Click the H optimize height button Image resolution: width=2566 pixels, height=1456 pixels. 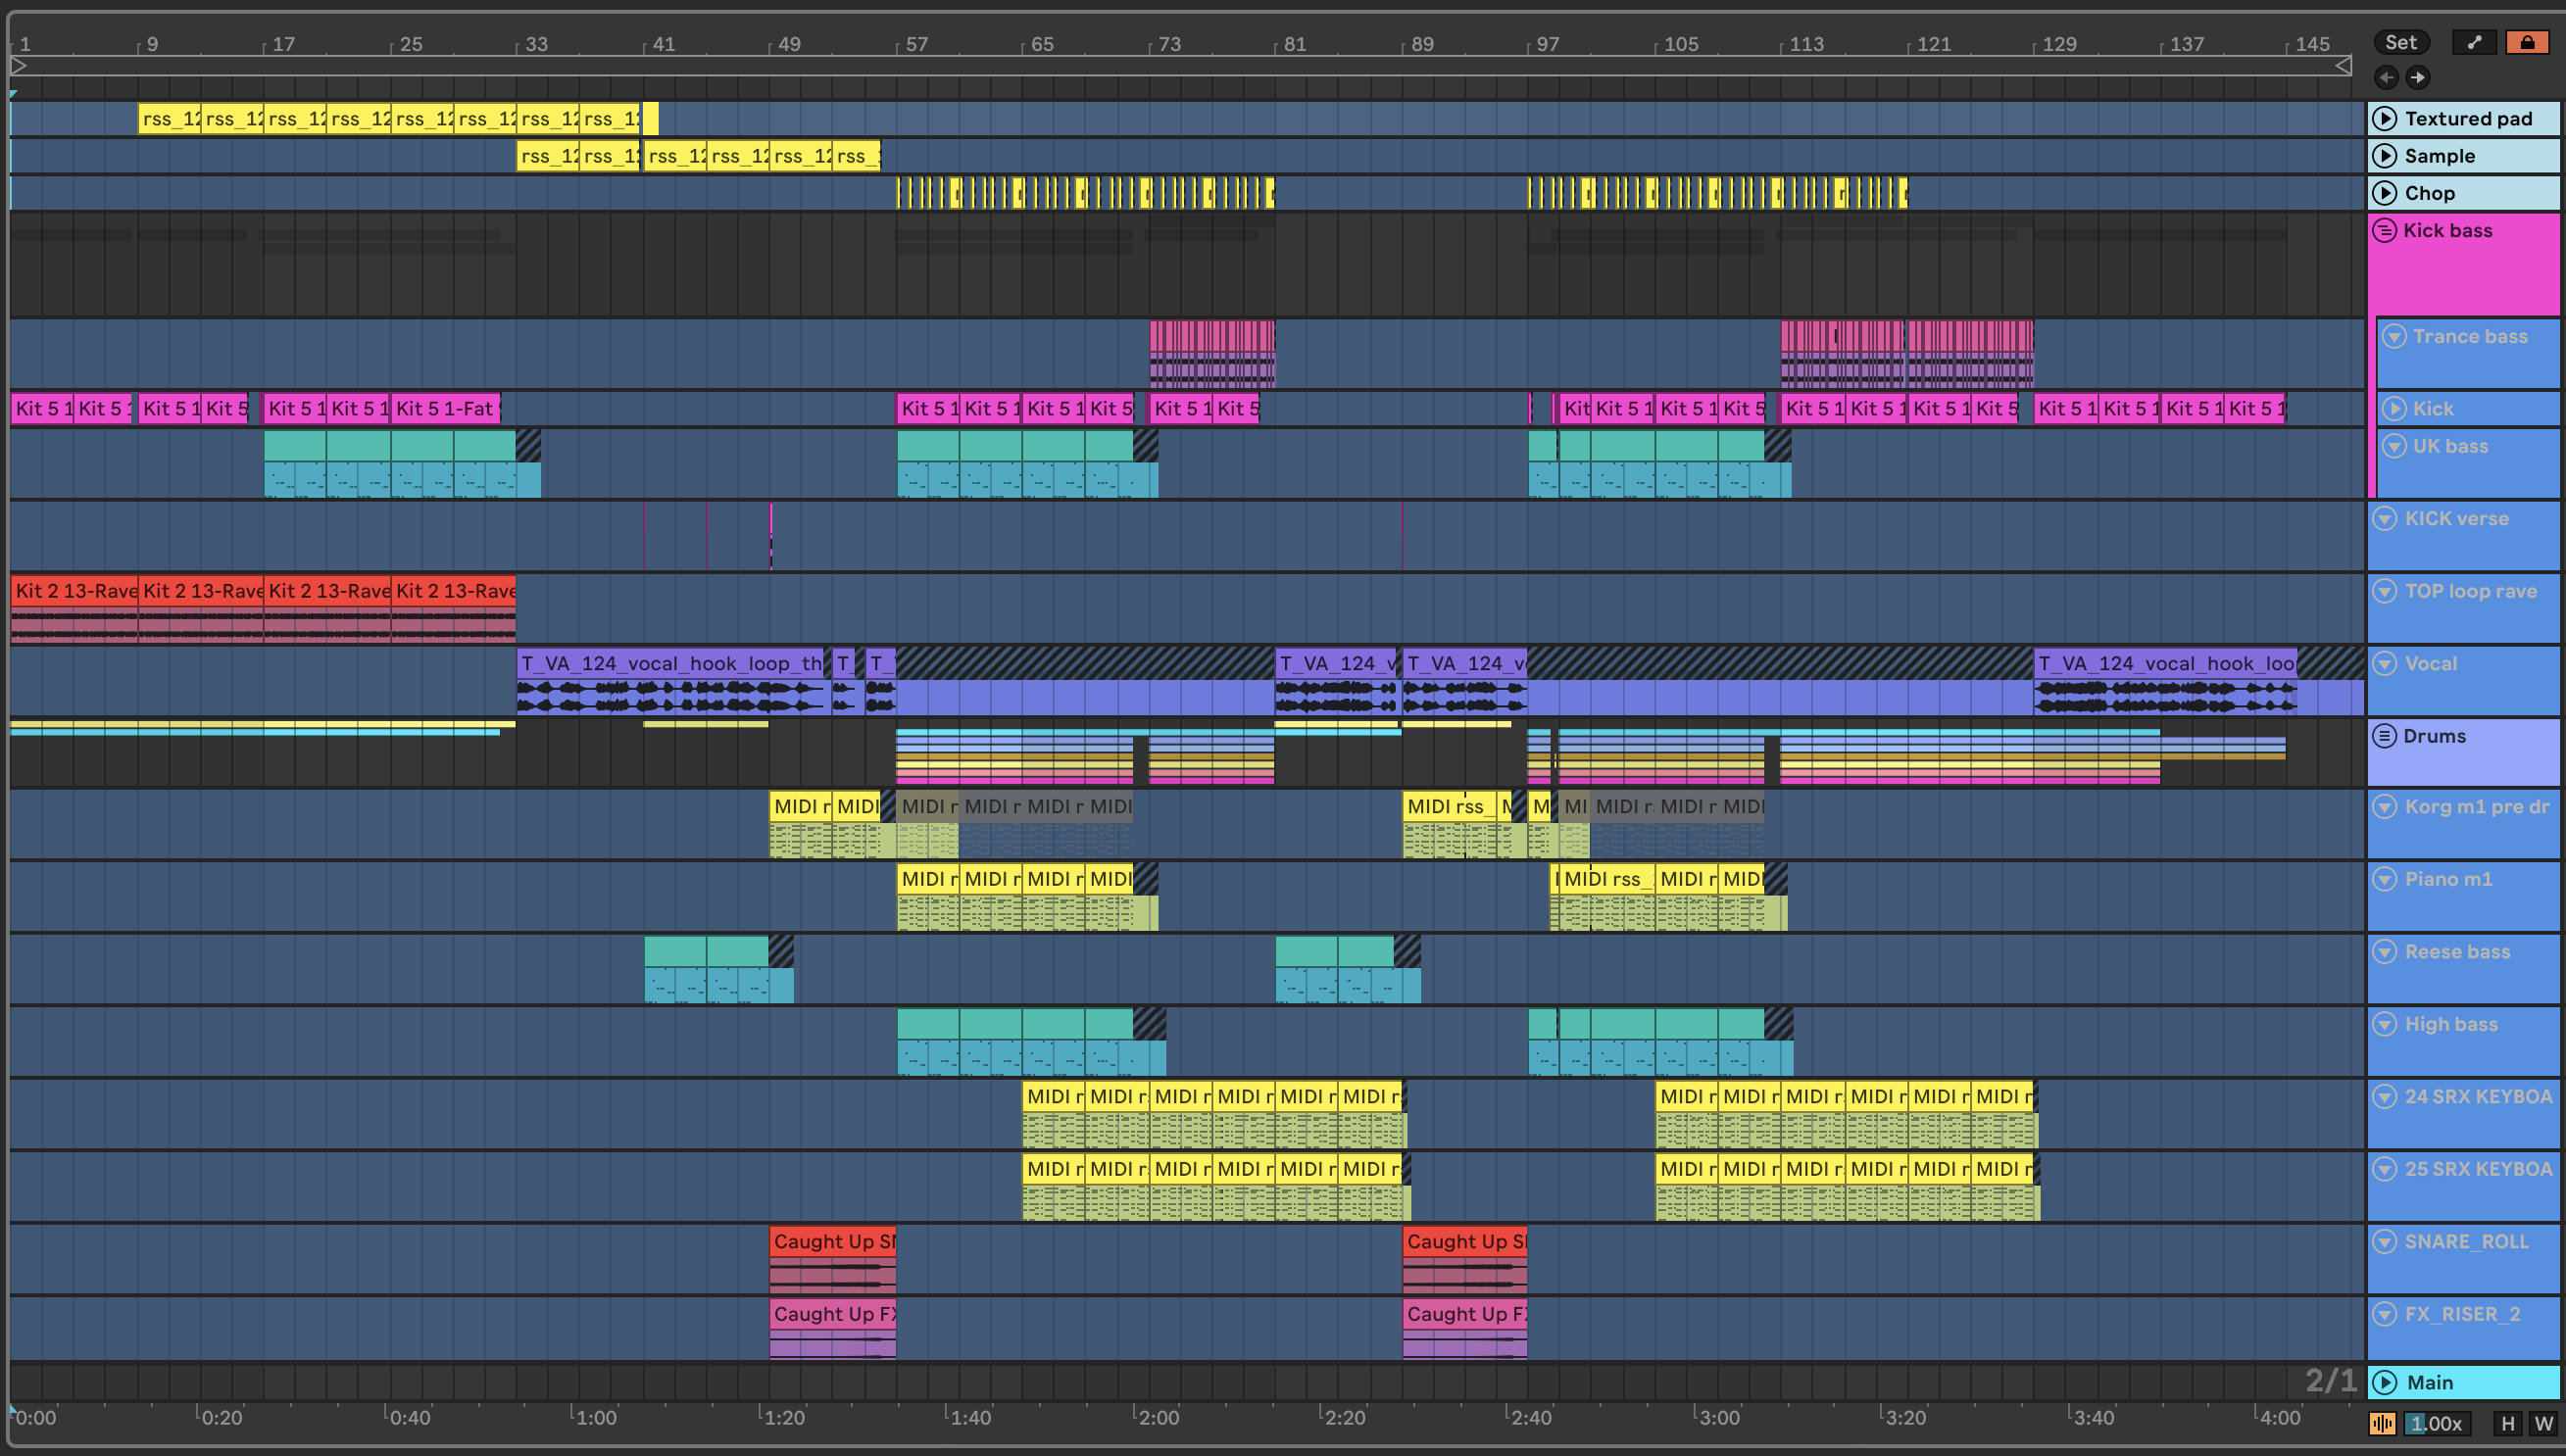pos(2507,1423)
